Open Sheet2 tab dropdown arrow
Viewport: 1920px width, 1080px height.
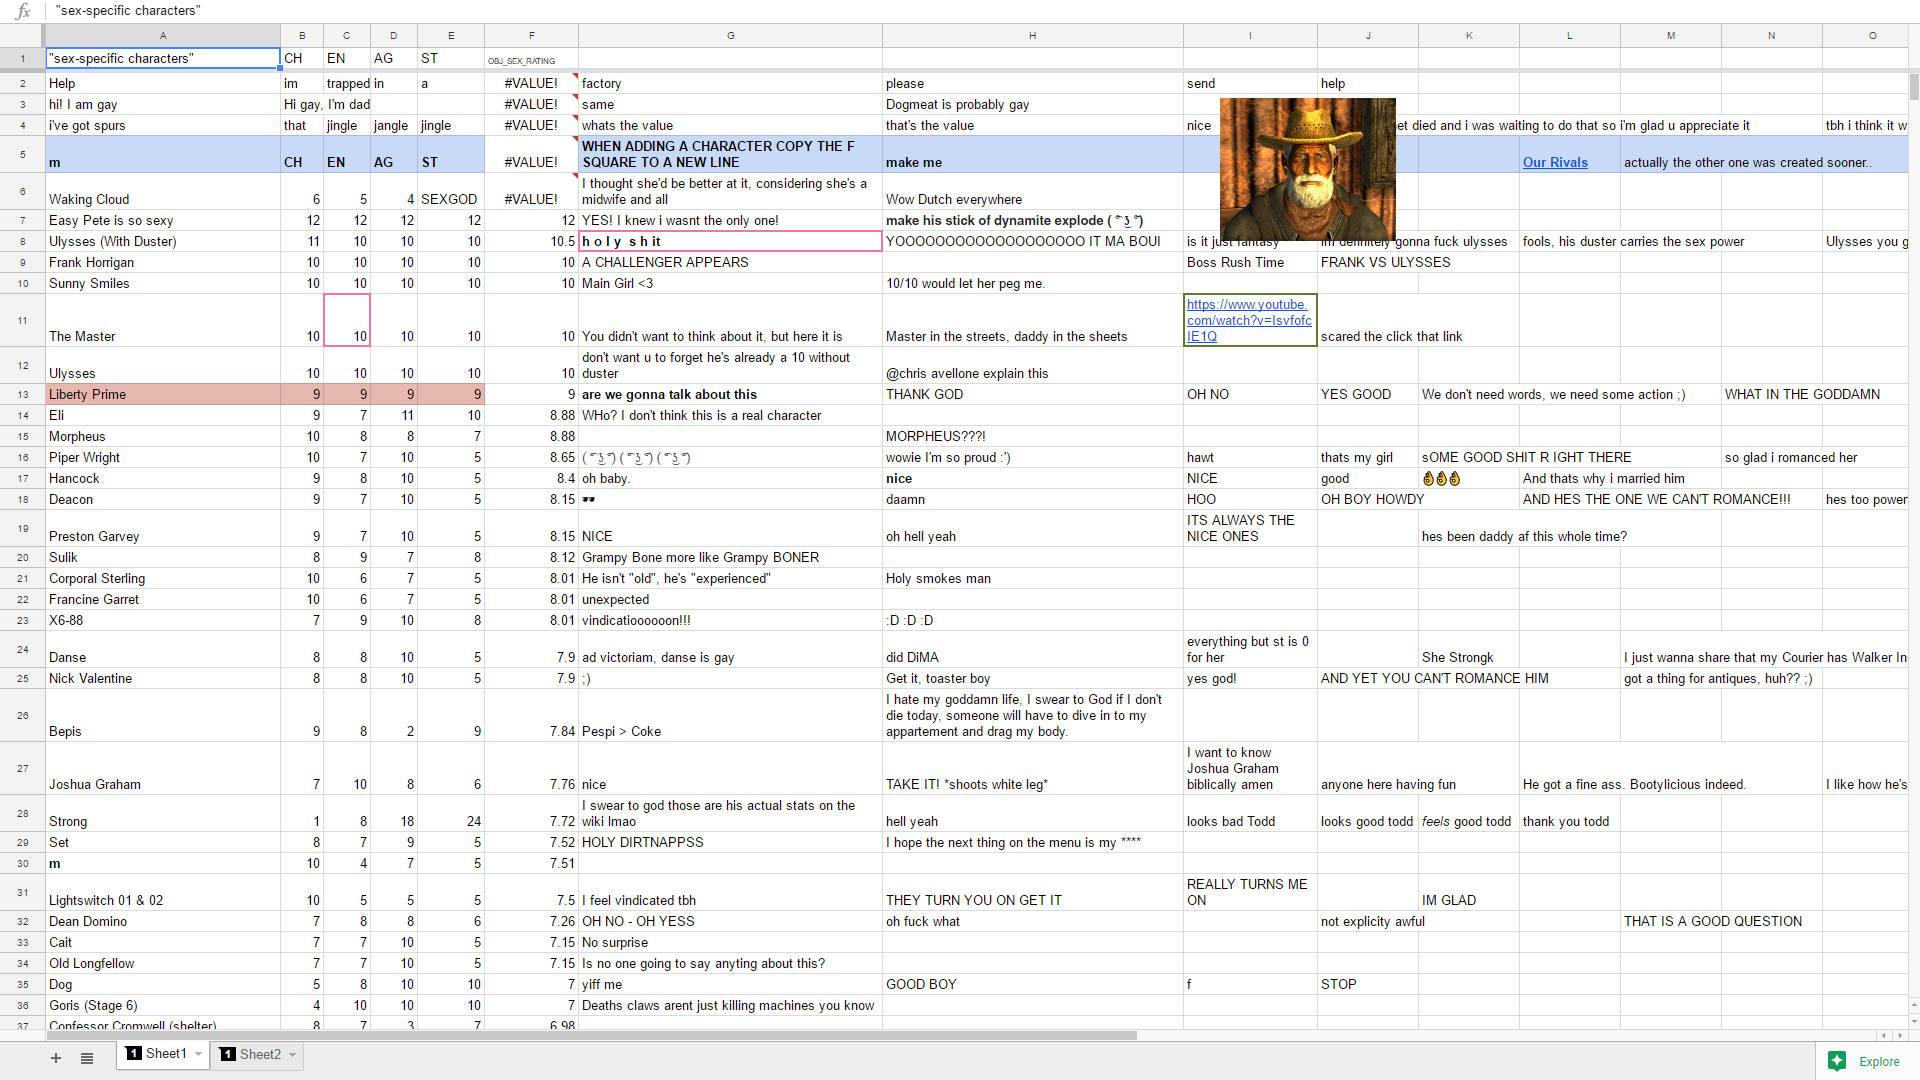pyautogui.click(x=292, y=1055)
